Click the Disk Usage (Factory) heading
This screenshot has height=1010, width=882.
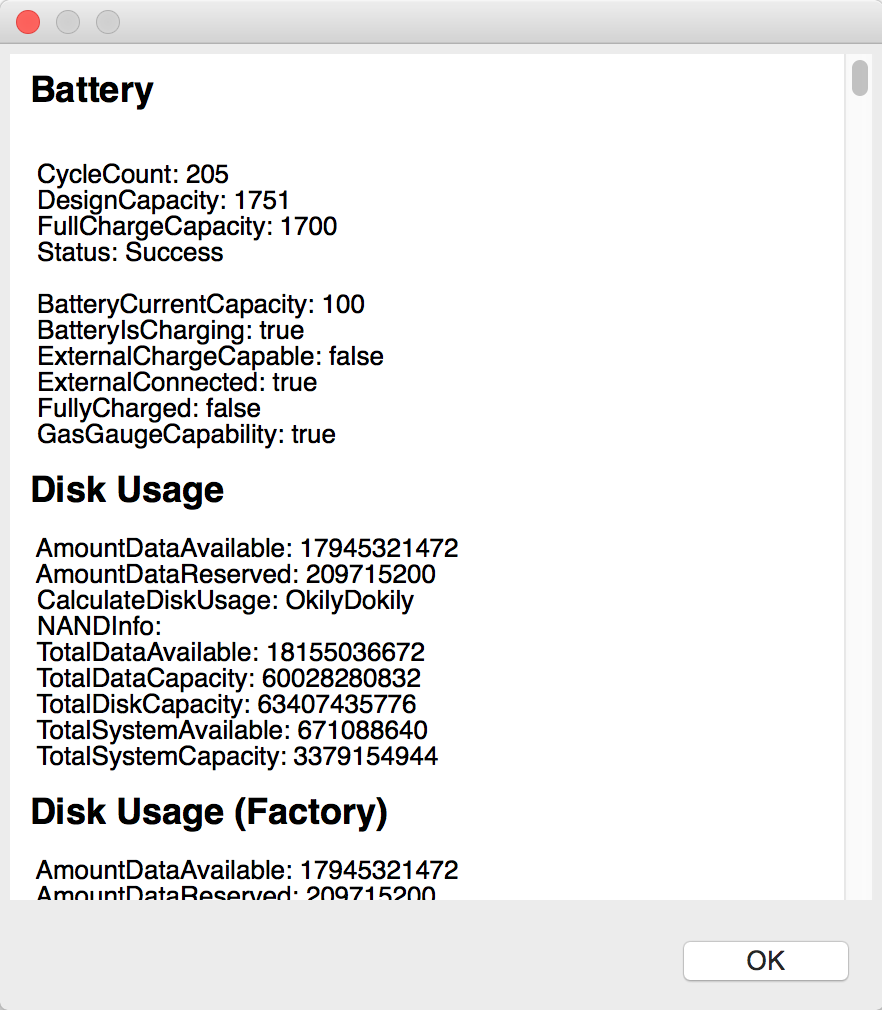tap(209, 812)
